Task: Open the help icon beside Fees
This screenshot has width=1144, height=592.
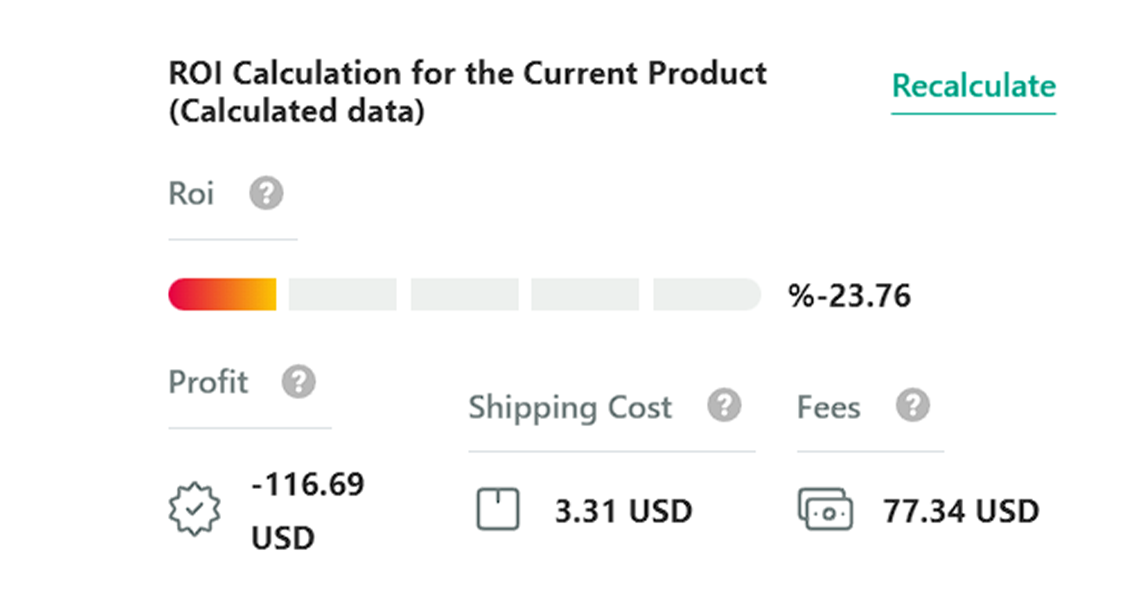Action: click(913, 405)
